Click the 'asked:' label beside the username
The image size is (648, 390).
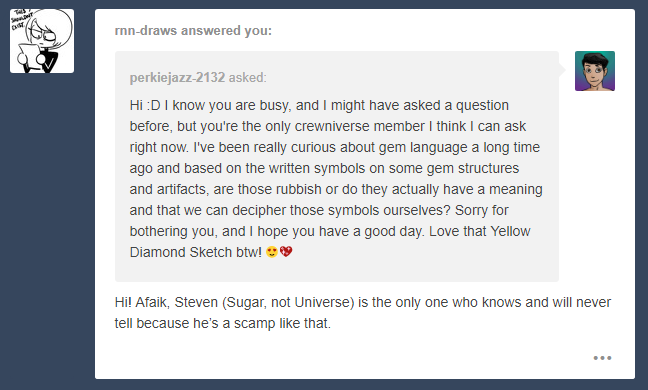coord(248,77)
